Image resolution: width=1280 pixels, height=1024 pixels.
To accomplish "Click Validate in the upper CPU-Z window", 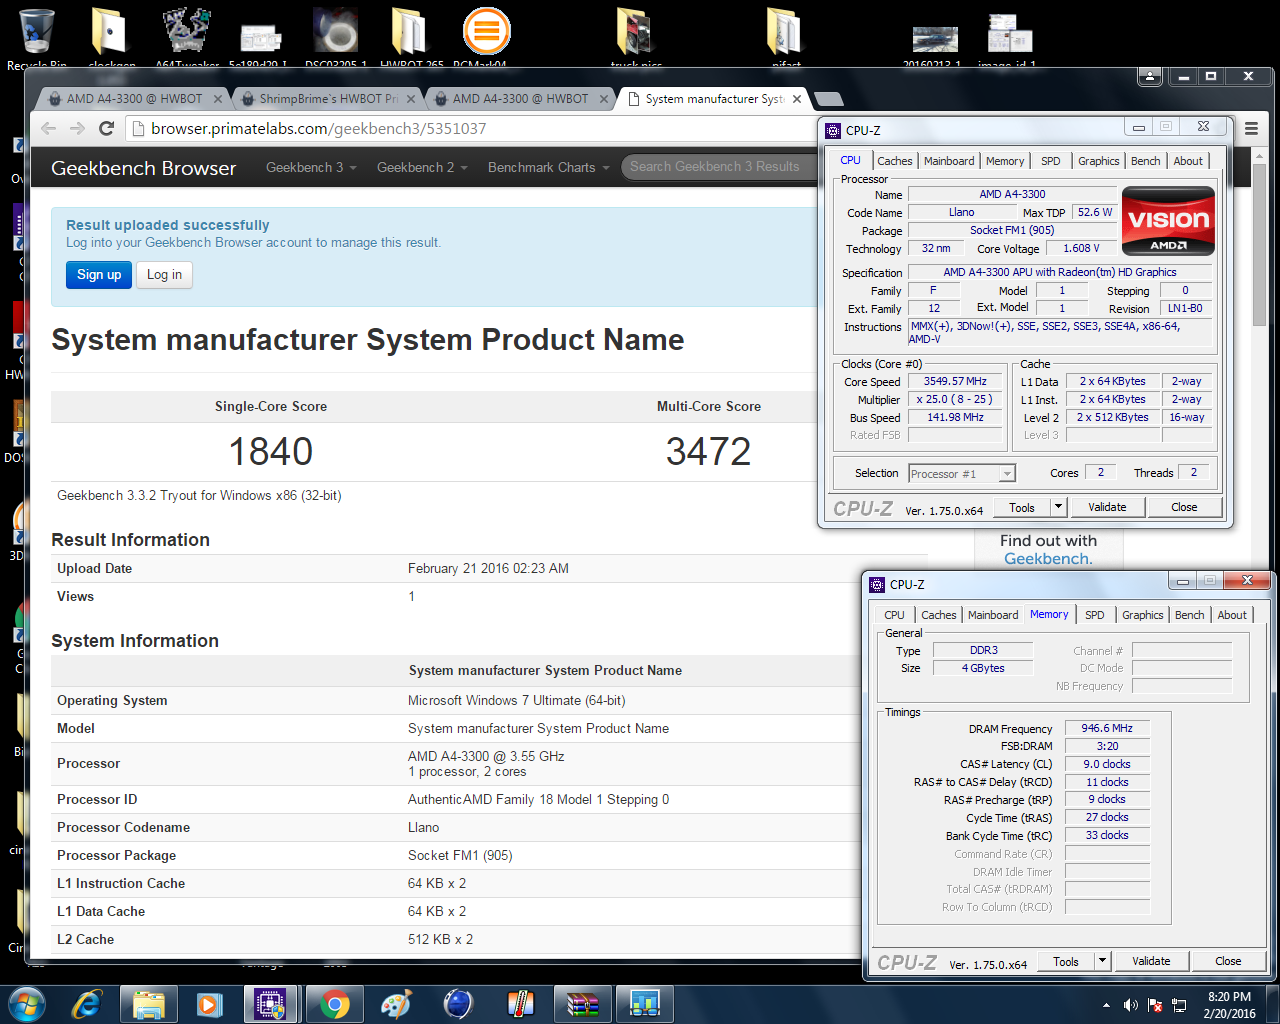I will [x=1107, y=507].
